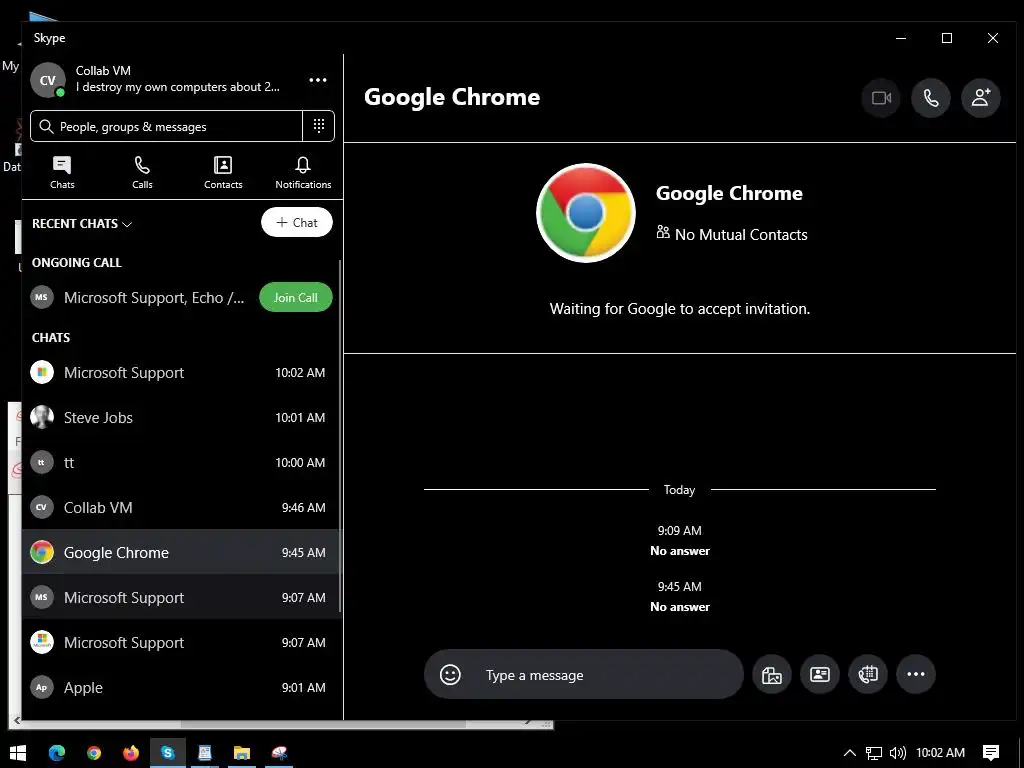Open the Notifications tab
The image size is (1024, 768).
[x=303, y=172]
